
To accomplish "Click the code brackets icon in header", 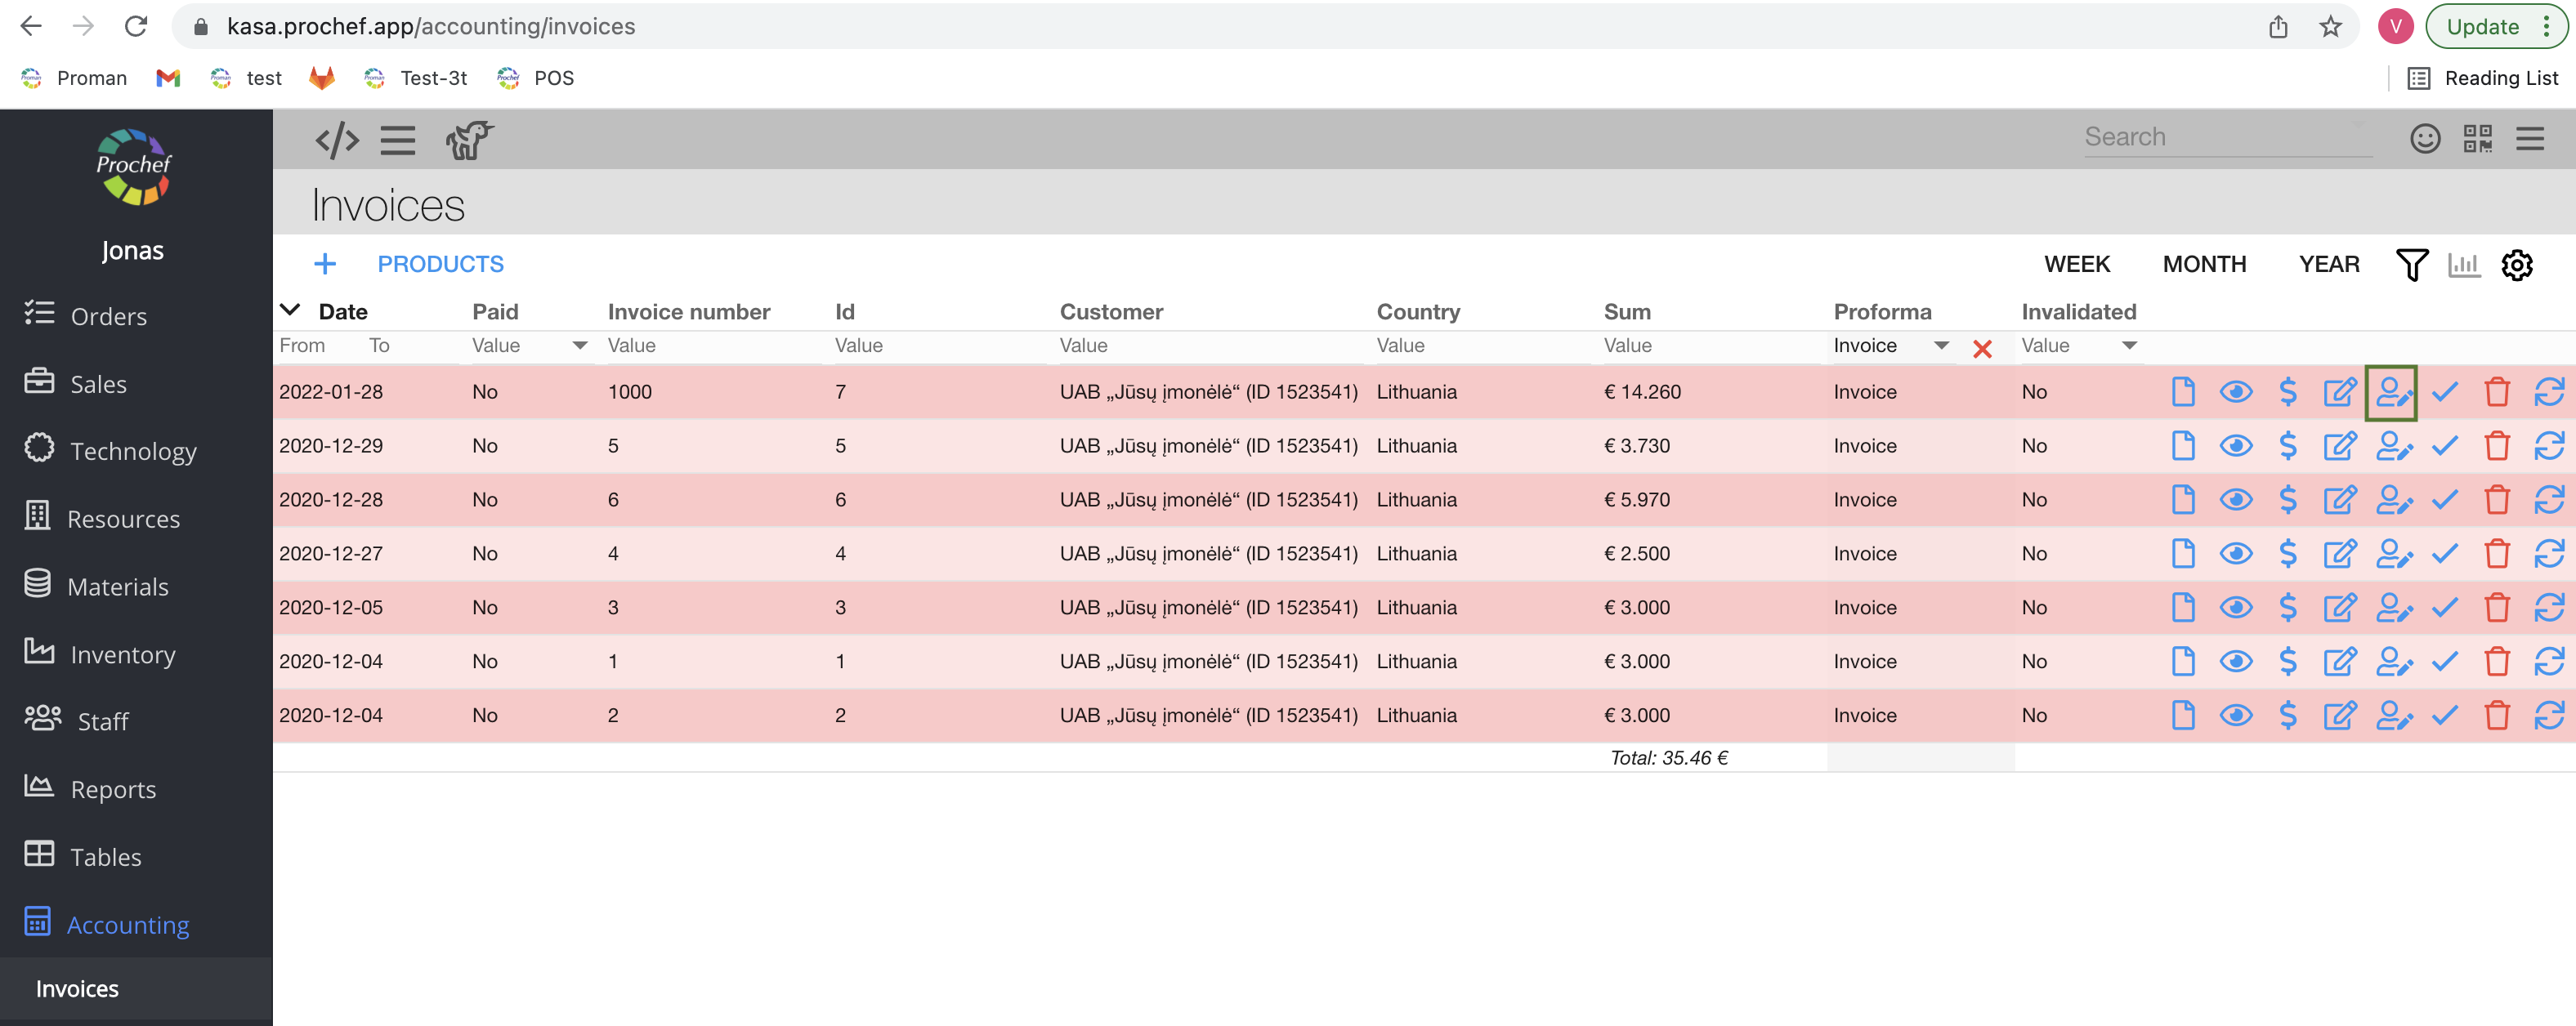I will 337,140.
